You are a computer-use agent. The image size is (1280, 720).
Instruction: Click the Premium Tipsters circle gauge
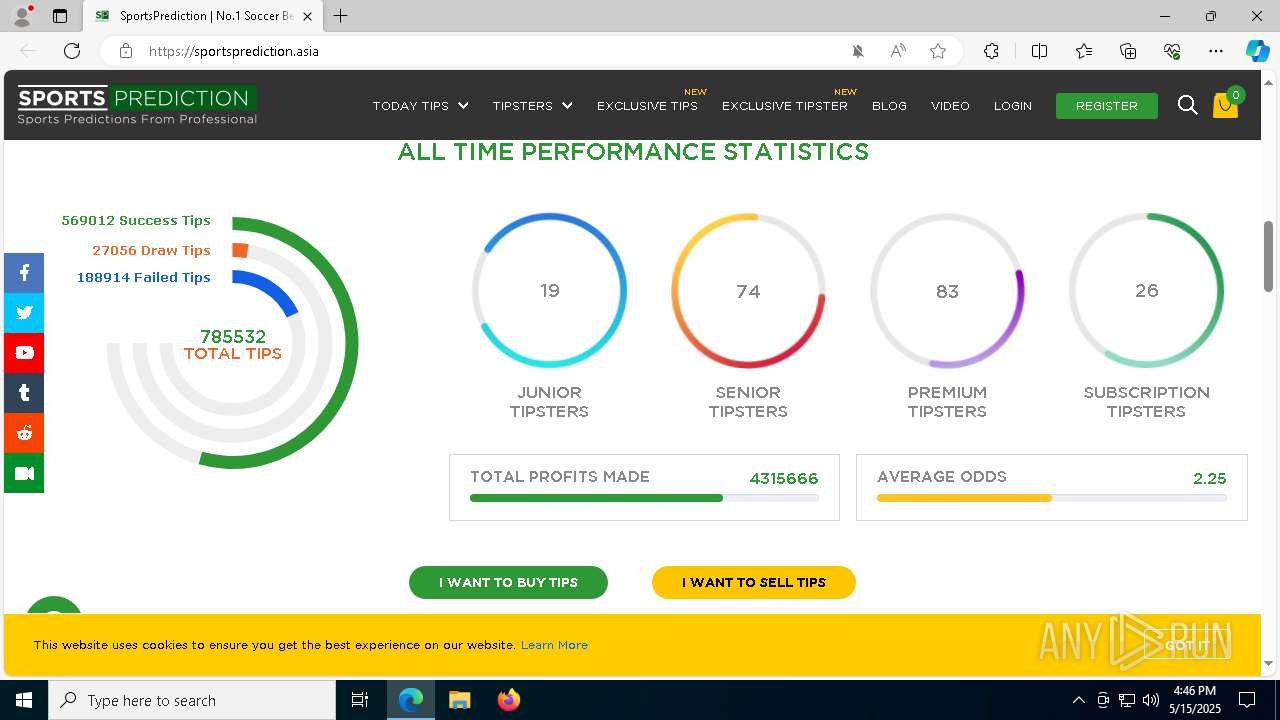947,290
